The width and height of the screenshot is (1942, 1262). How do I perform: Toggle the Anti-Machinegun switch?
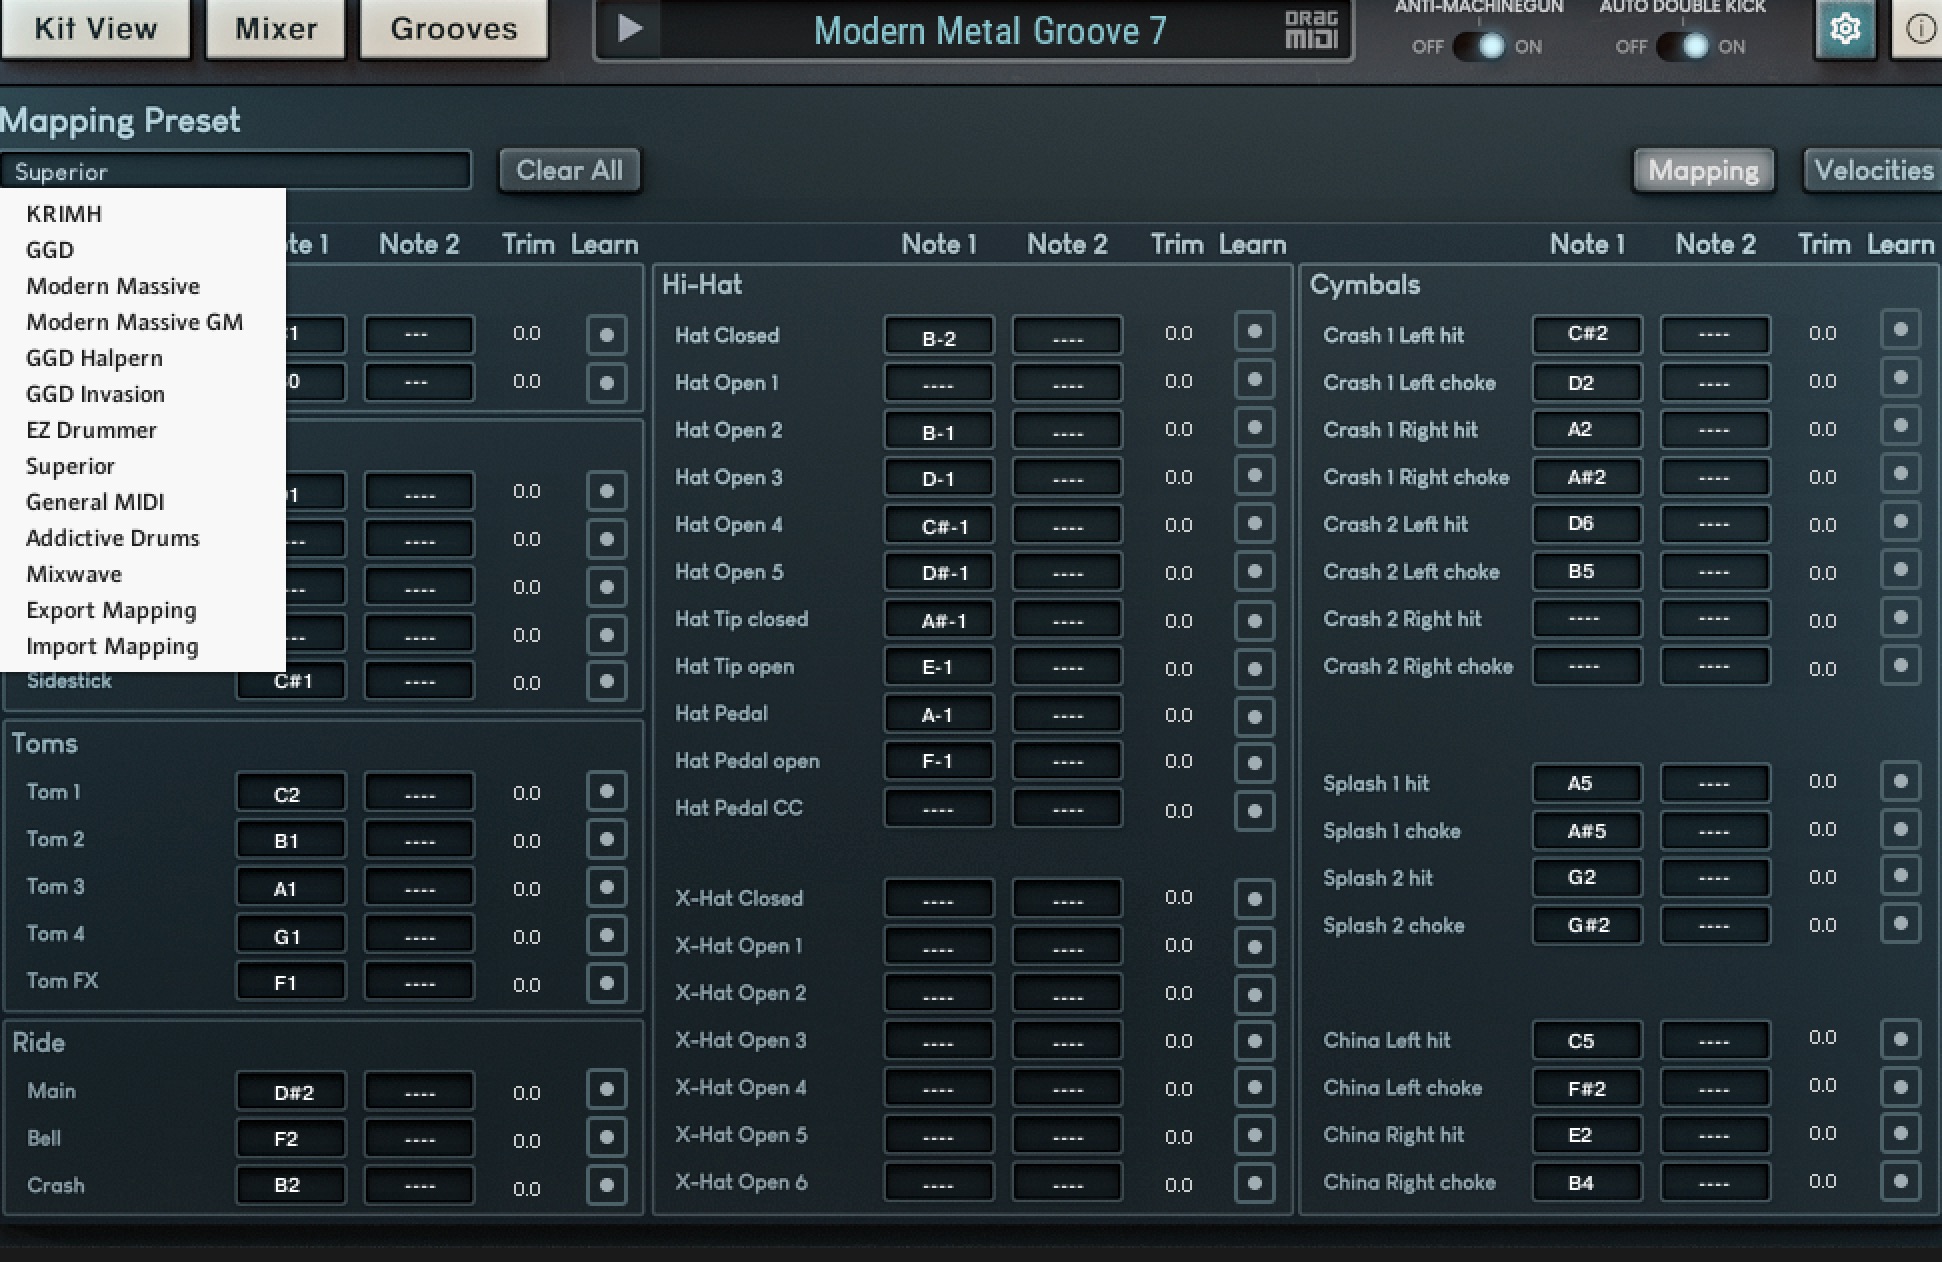1479,46
